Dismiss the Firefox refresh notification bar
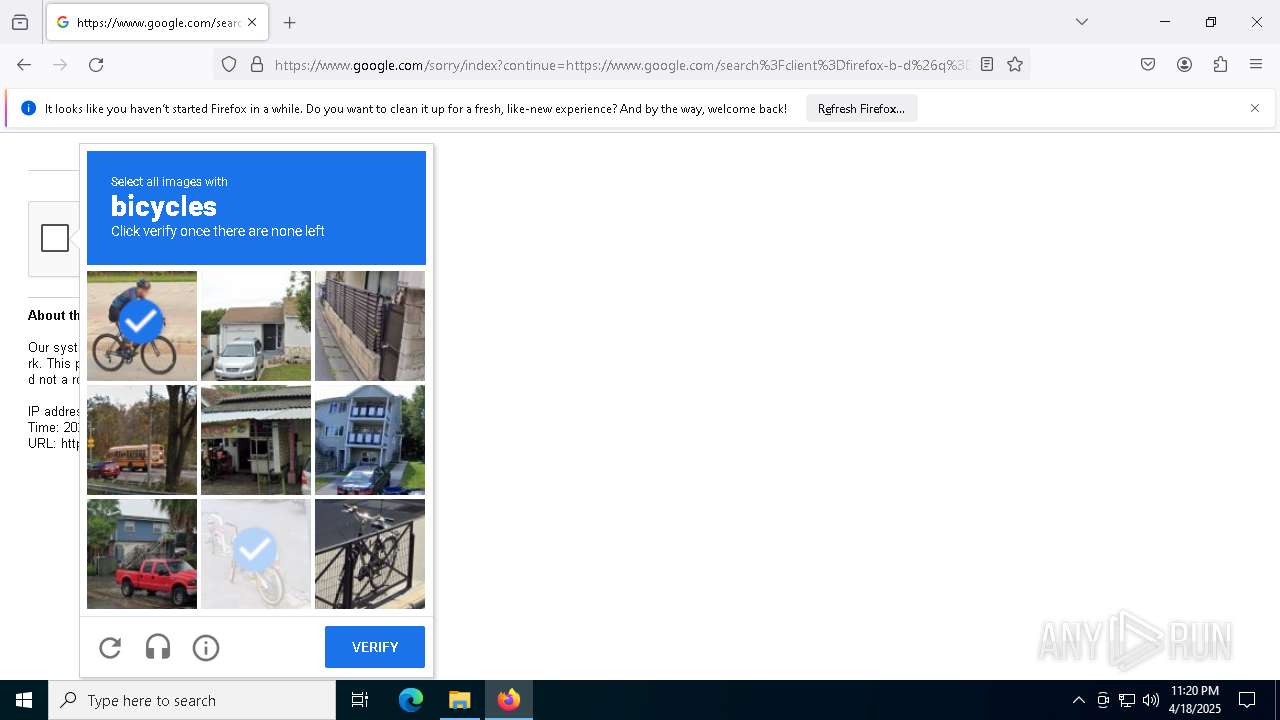Screen dimensions: 1280x720 pos(1255,108)
